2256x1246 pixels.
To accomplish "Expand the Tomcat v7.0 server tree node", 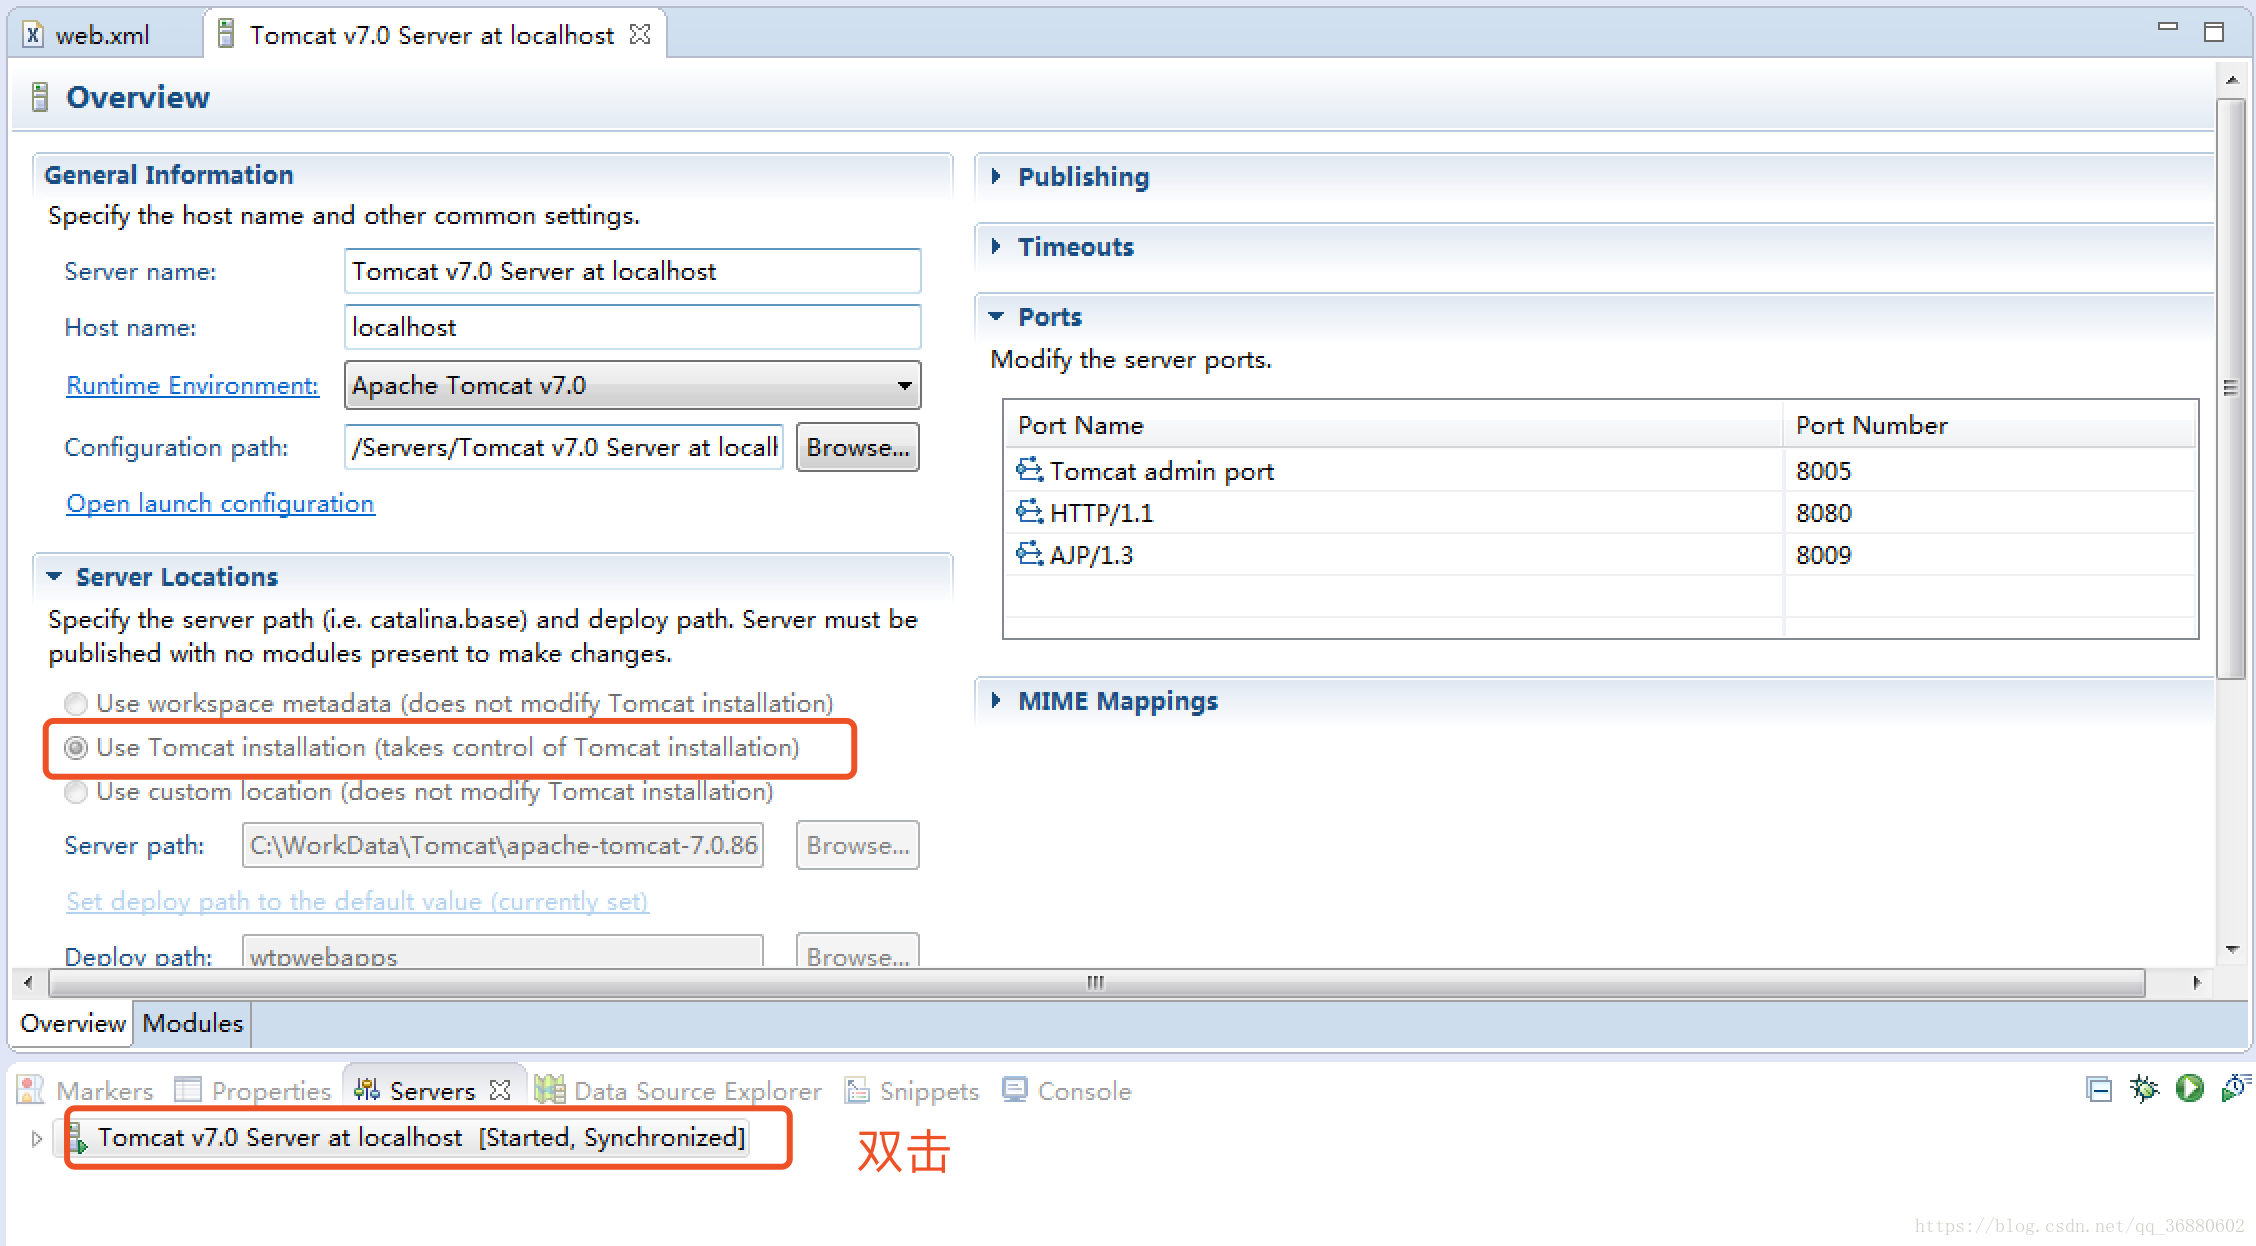I will [x=36, y=1138].
